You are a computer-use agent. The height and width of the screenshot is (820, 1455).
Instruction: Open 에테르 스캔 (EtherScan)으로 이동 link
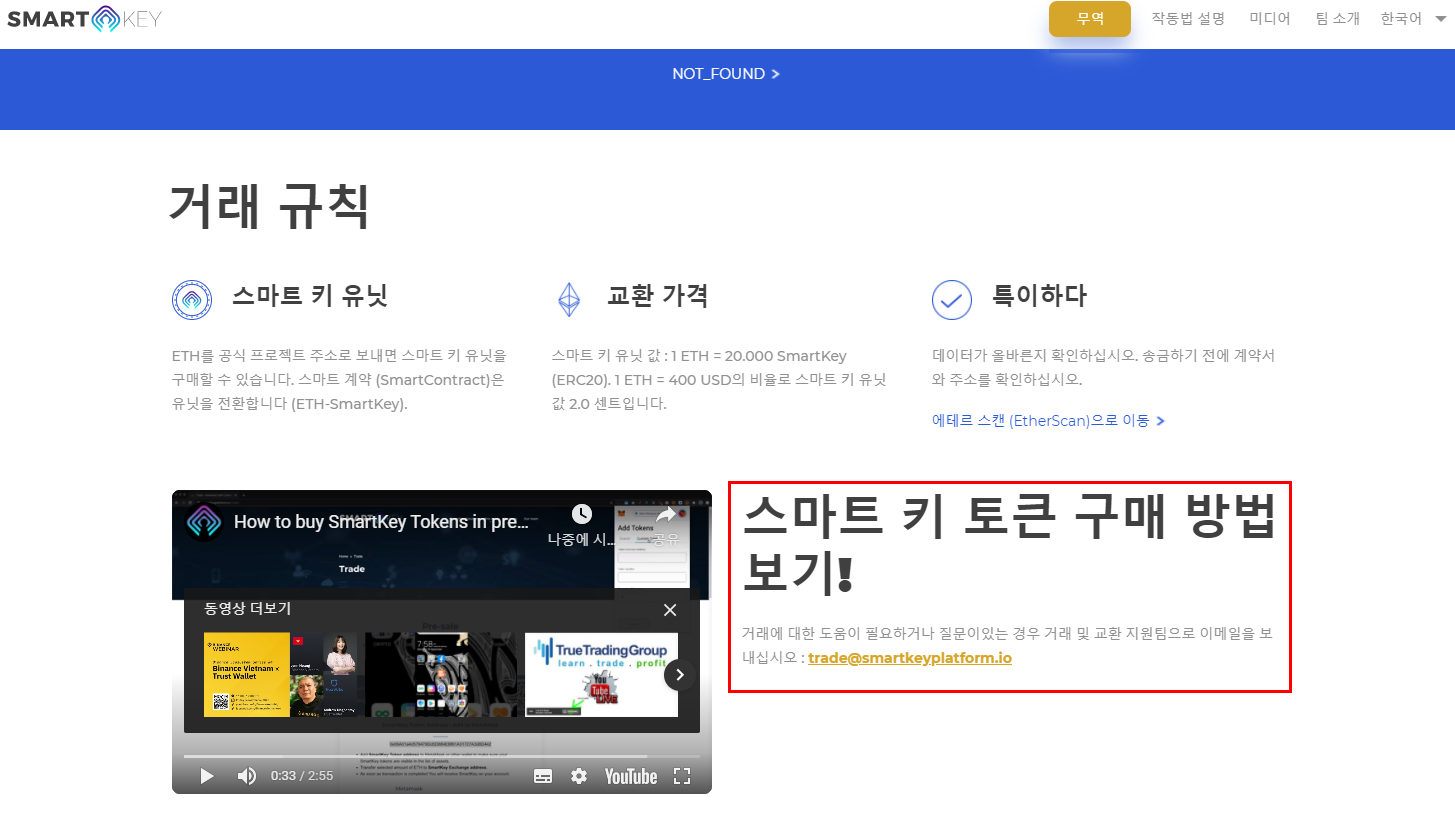pyautogui.click(x=1048, y=421)
